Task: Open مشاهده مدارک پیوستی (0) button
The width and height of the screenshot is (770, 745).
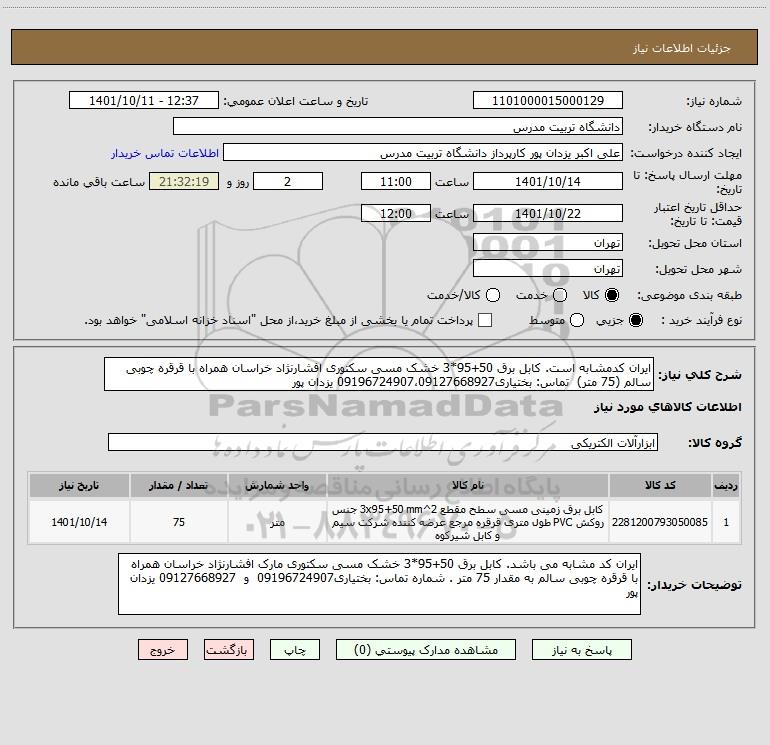Action: pos(426,650)
